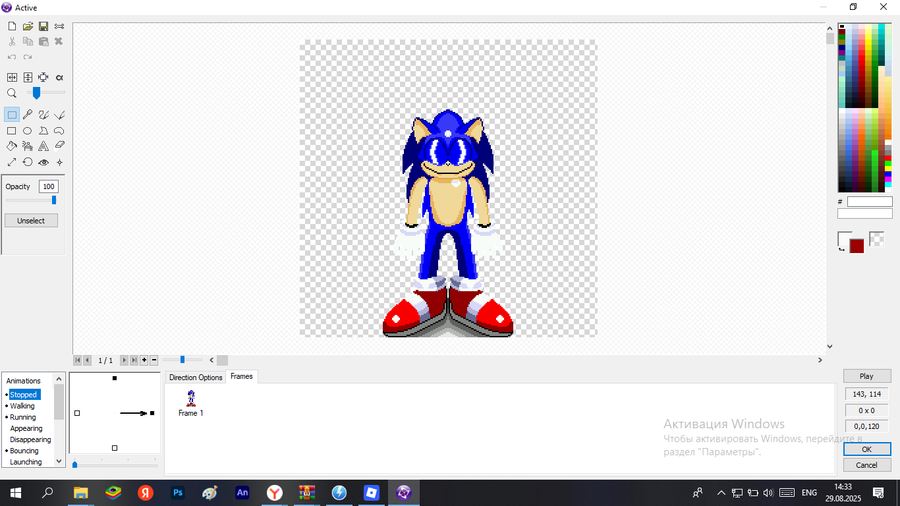Open File Explorer from the taskbar
Image resolution: width=900 pixels, height=506 pixels.
point(80,493)
